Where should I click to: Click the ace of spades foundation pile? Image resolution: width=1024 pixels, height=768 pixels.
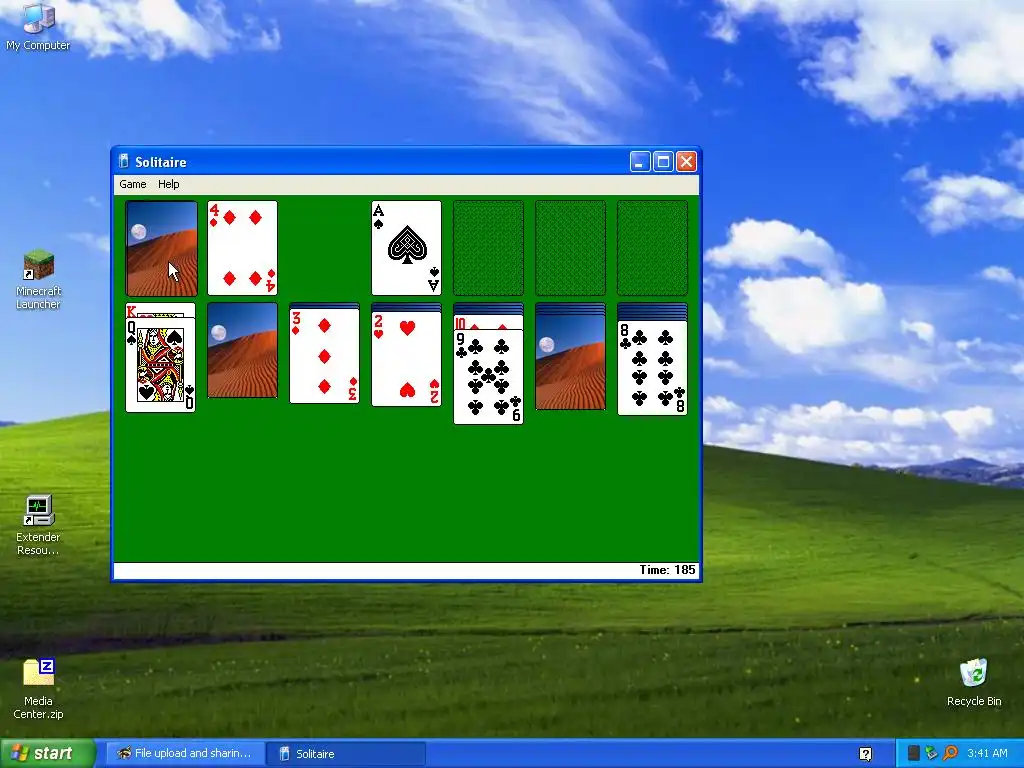click(x=406, y=248)
